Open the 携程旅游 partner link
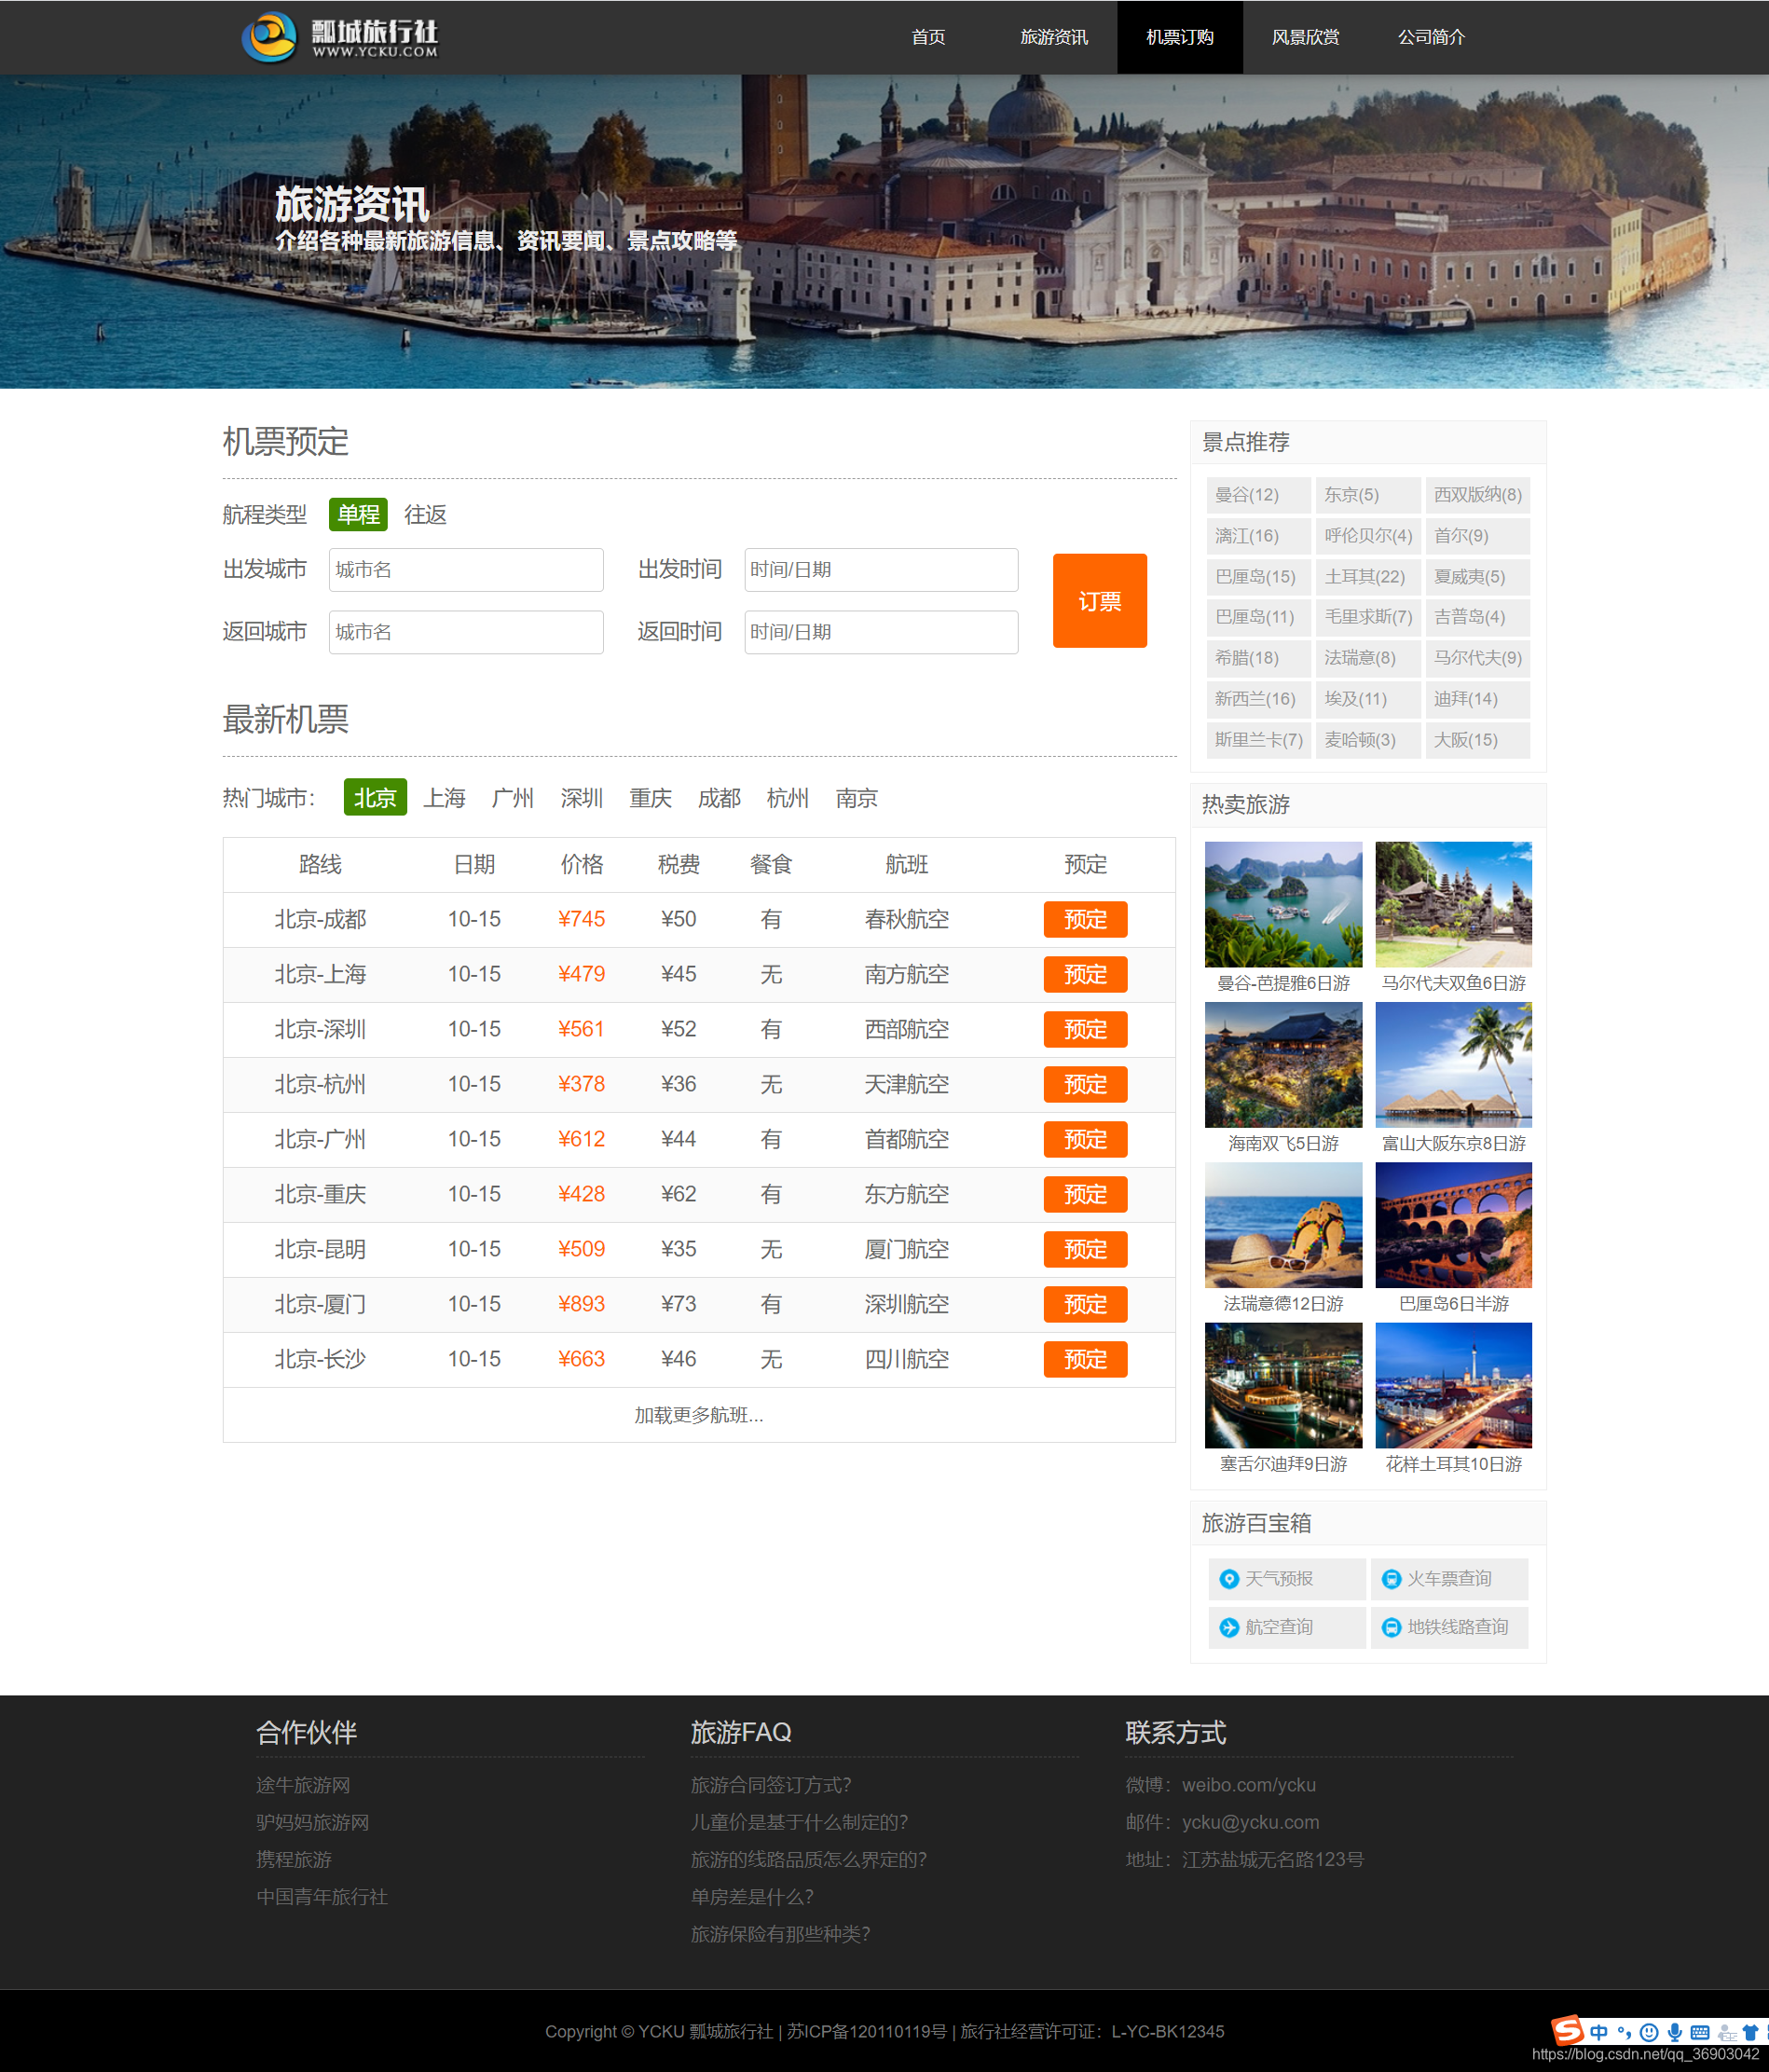Viewport: 1769px width, 2072px height. pos(294,1859)
